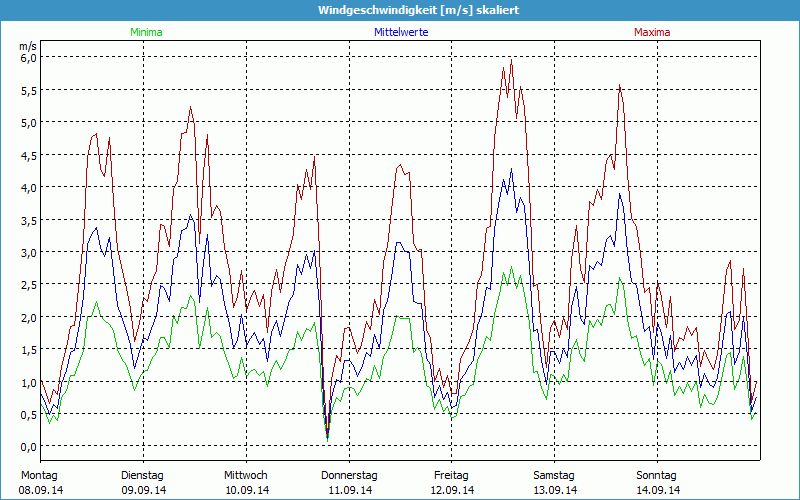800x500 pixels.
Task: Click the 4,0 y-axis value
Action: (x=29, y=188)
